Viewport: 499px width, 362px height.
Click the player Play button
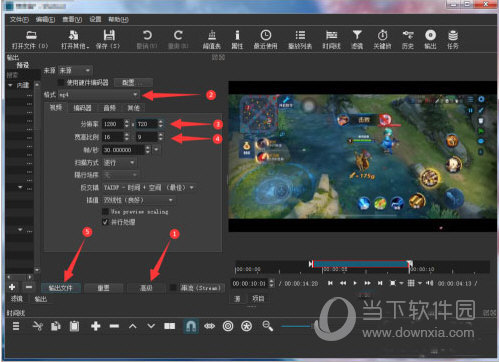coord(355,283)
